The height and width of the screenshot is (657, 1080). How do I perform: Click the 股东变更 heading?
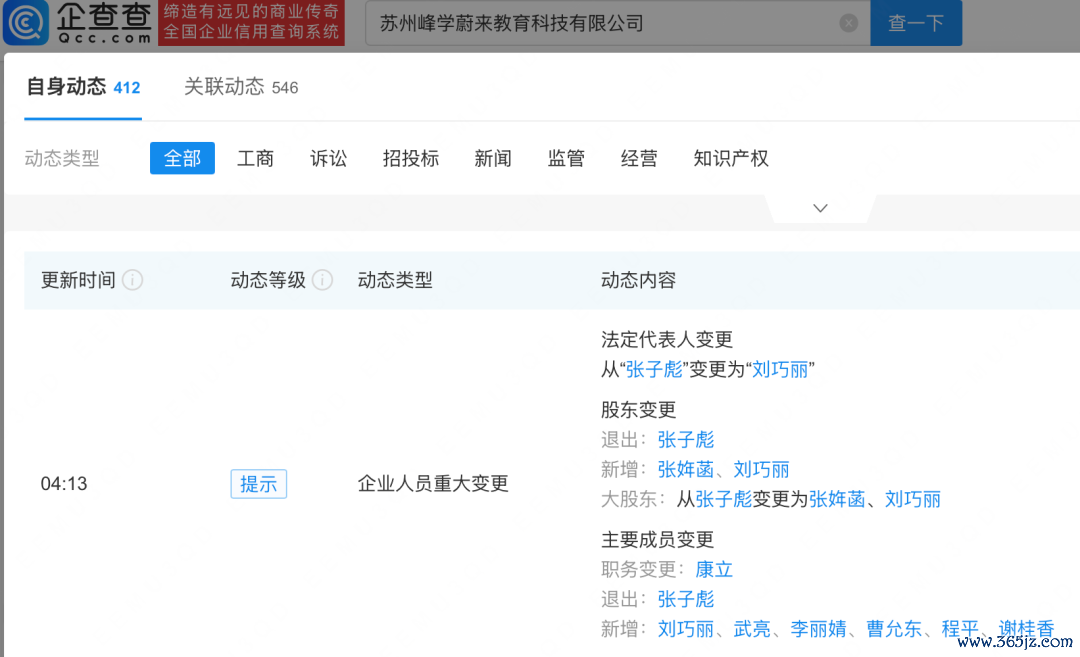coord(638,410)
